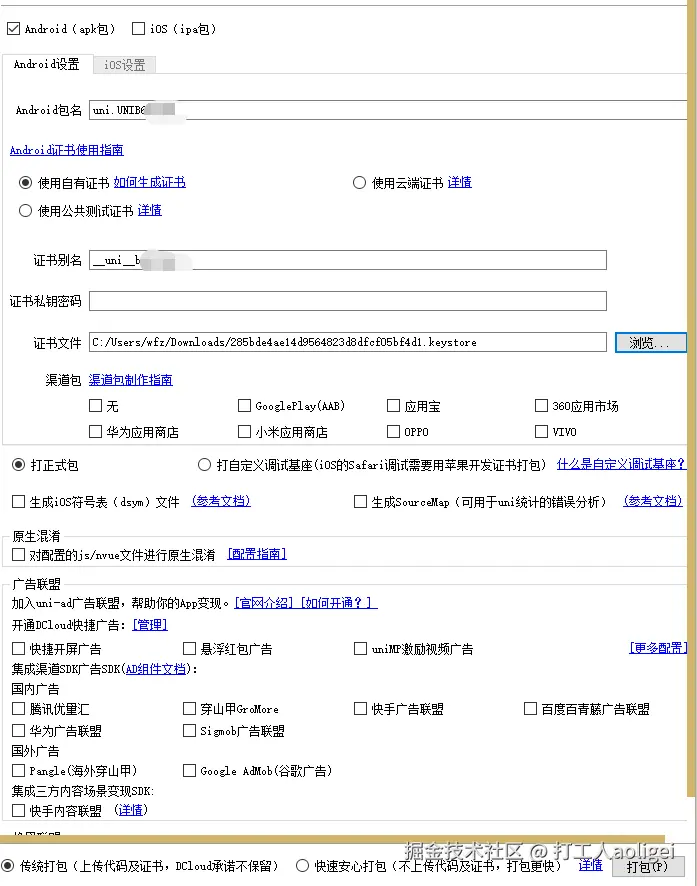This screenshot has height=886, width=697.
Task: Click the 浏览... button
Action: [x=651, y=342]
